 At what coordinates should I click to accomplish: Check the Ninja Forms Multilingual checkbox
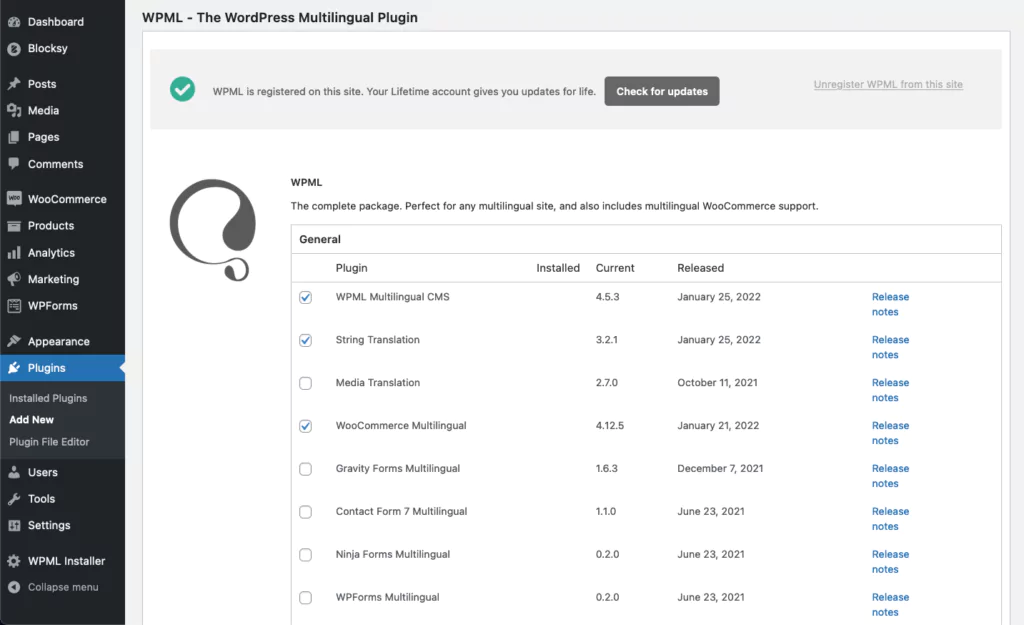click(x=305, y=555)
